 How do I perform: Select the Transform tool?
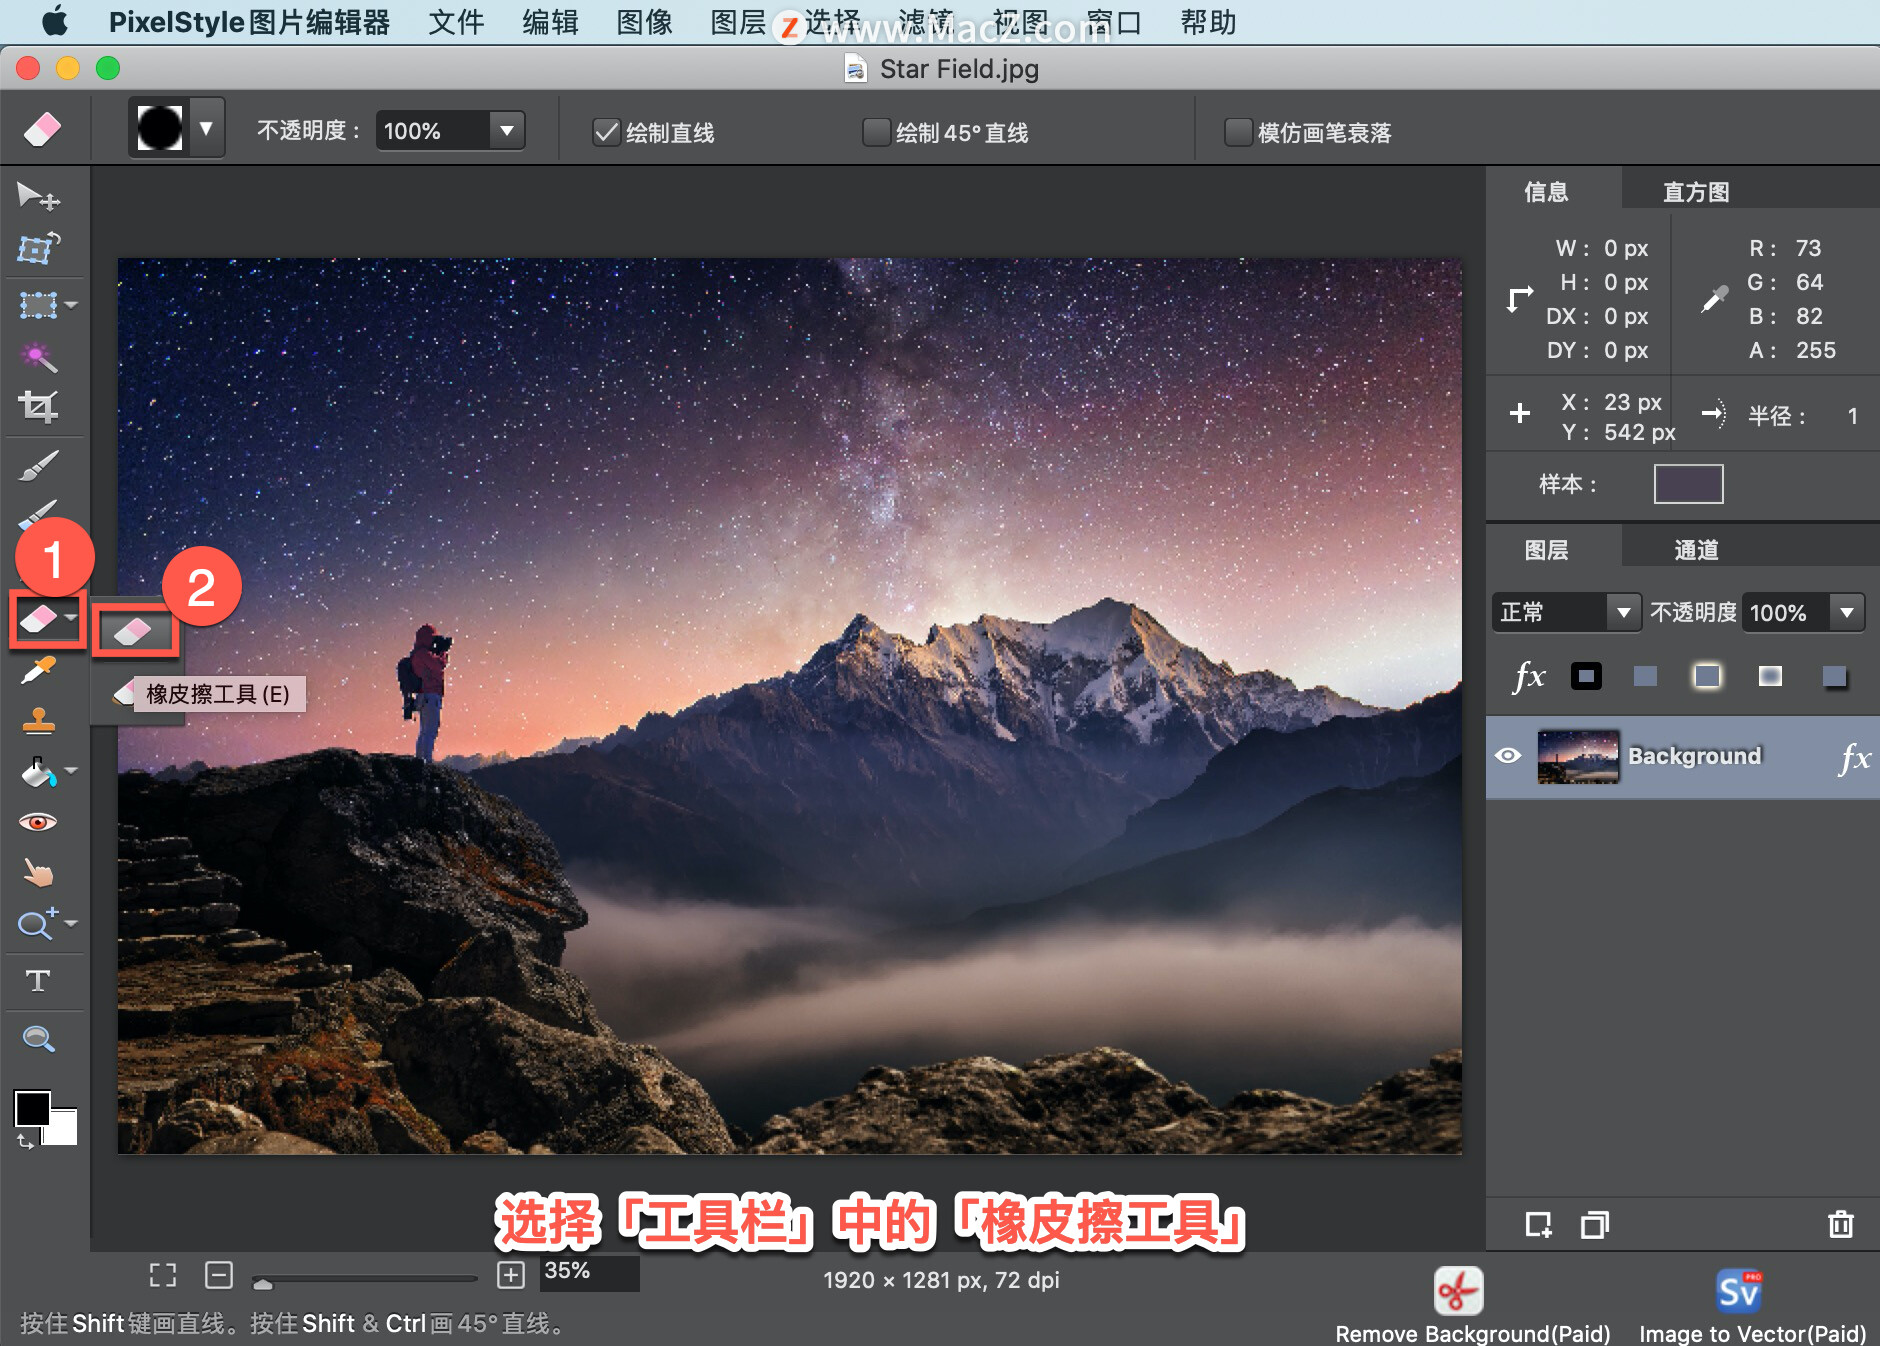(x=38, y=248)
